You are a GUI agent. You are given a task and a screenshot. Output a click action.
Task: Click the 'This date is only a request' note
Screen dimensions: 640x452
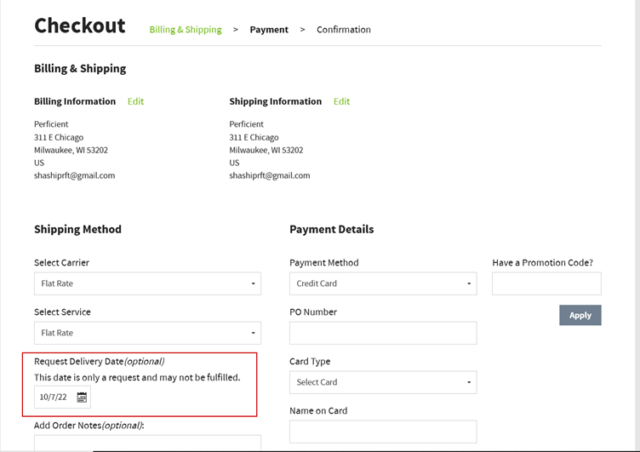point(137,377)
